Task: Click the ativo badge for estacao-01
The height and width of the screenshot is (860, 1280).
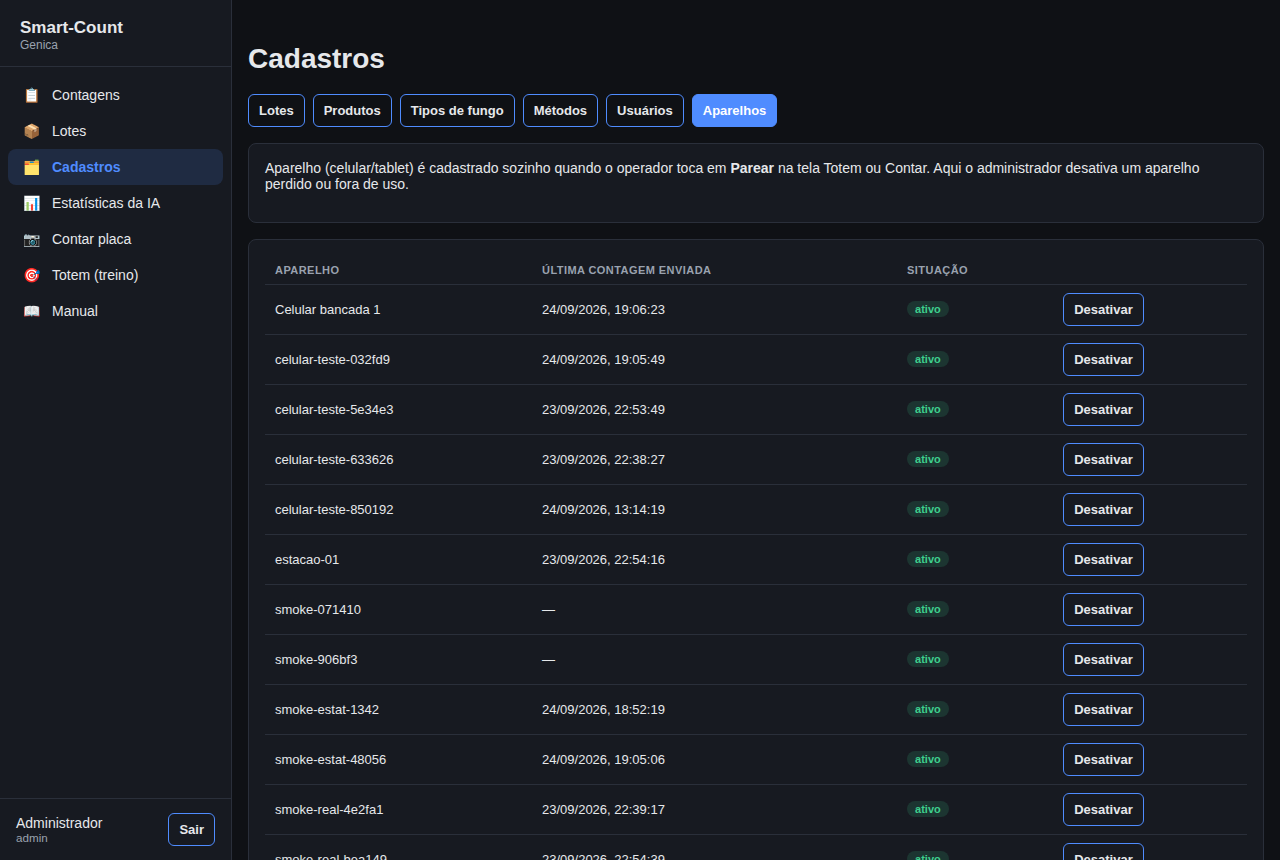Action: 928,560
